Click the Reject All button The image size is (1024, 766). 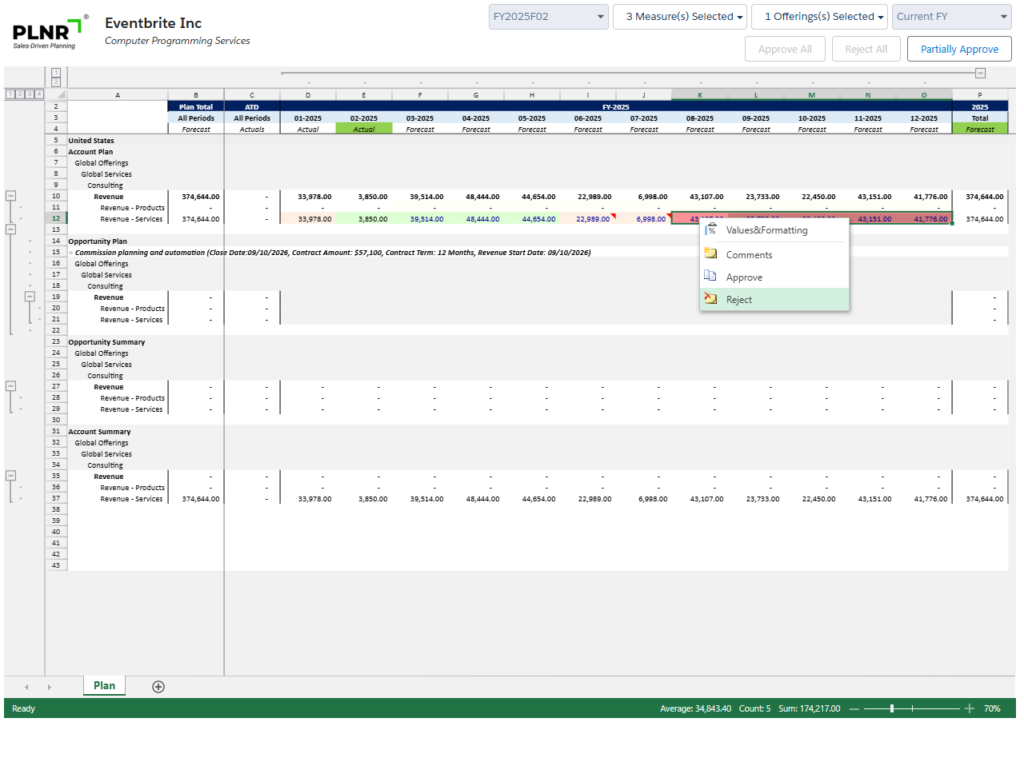(866, 49)
